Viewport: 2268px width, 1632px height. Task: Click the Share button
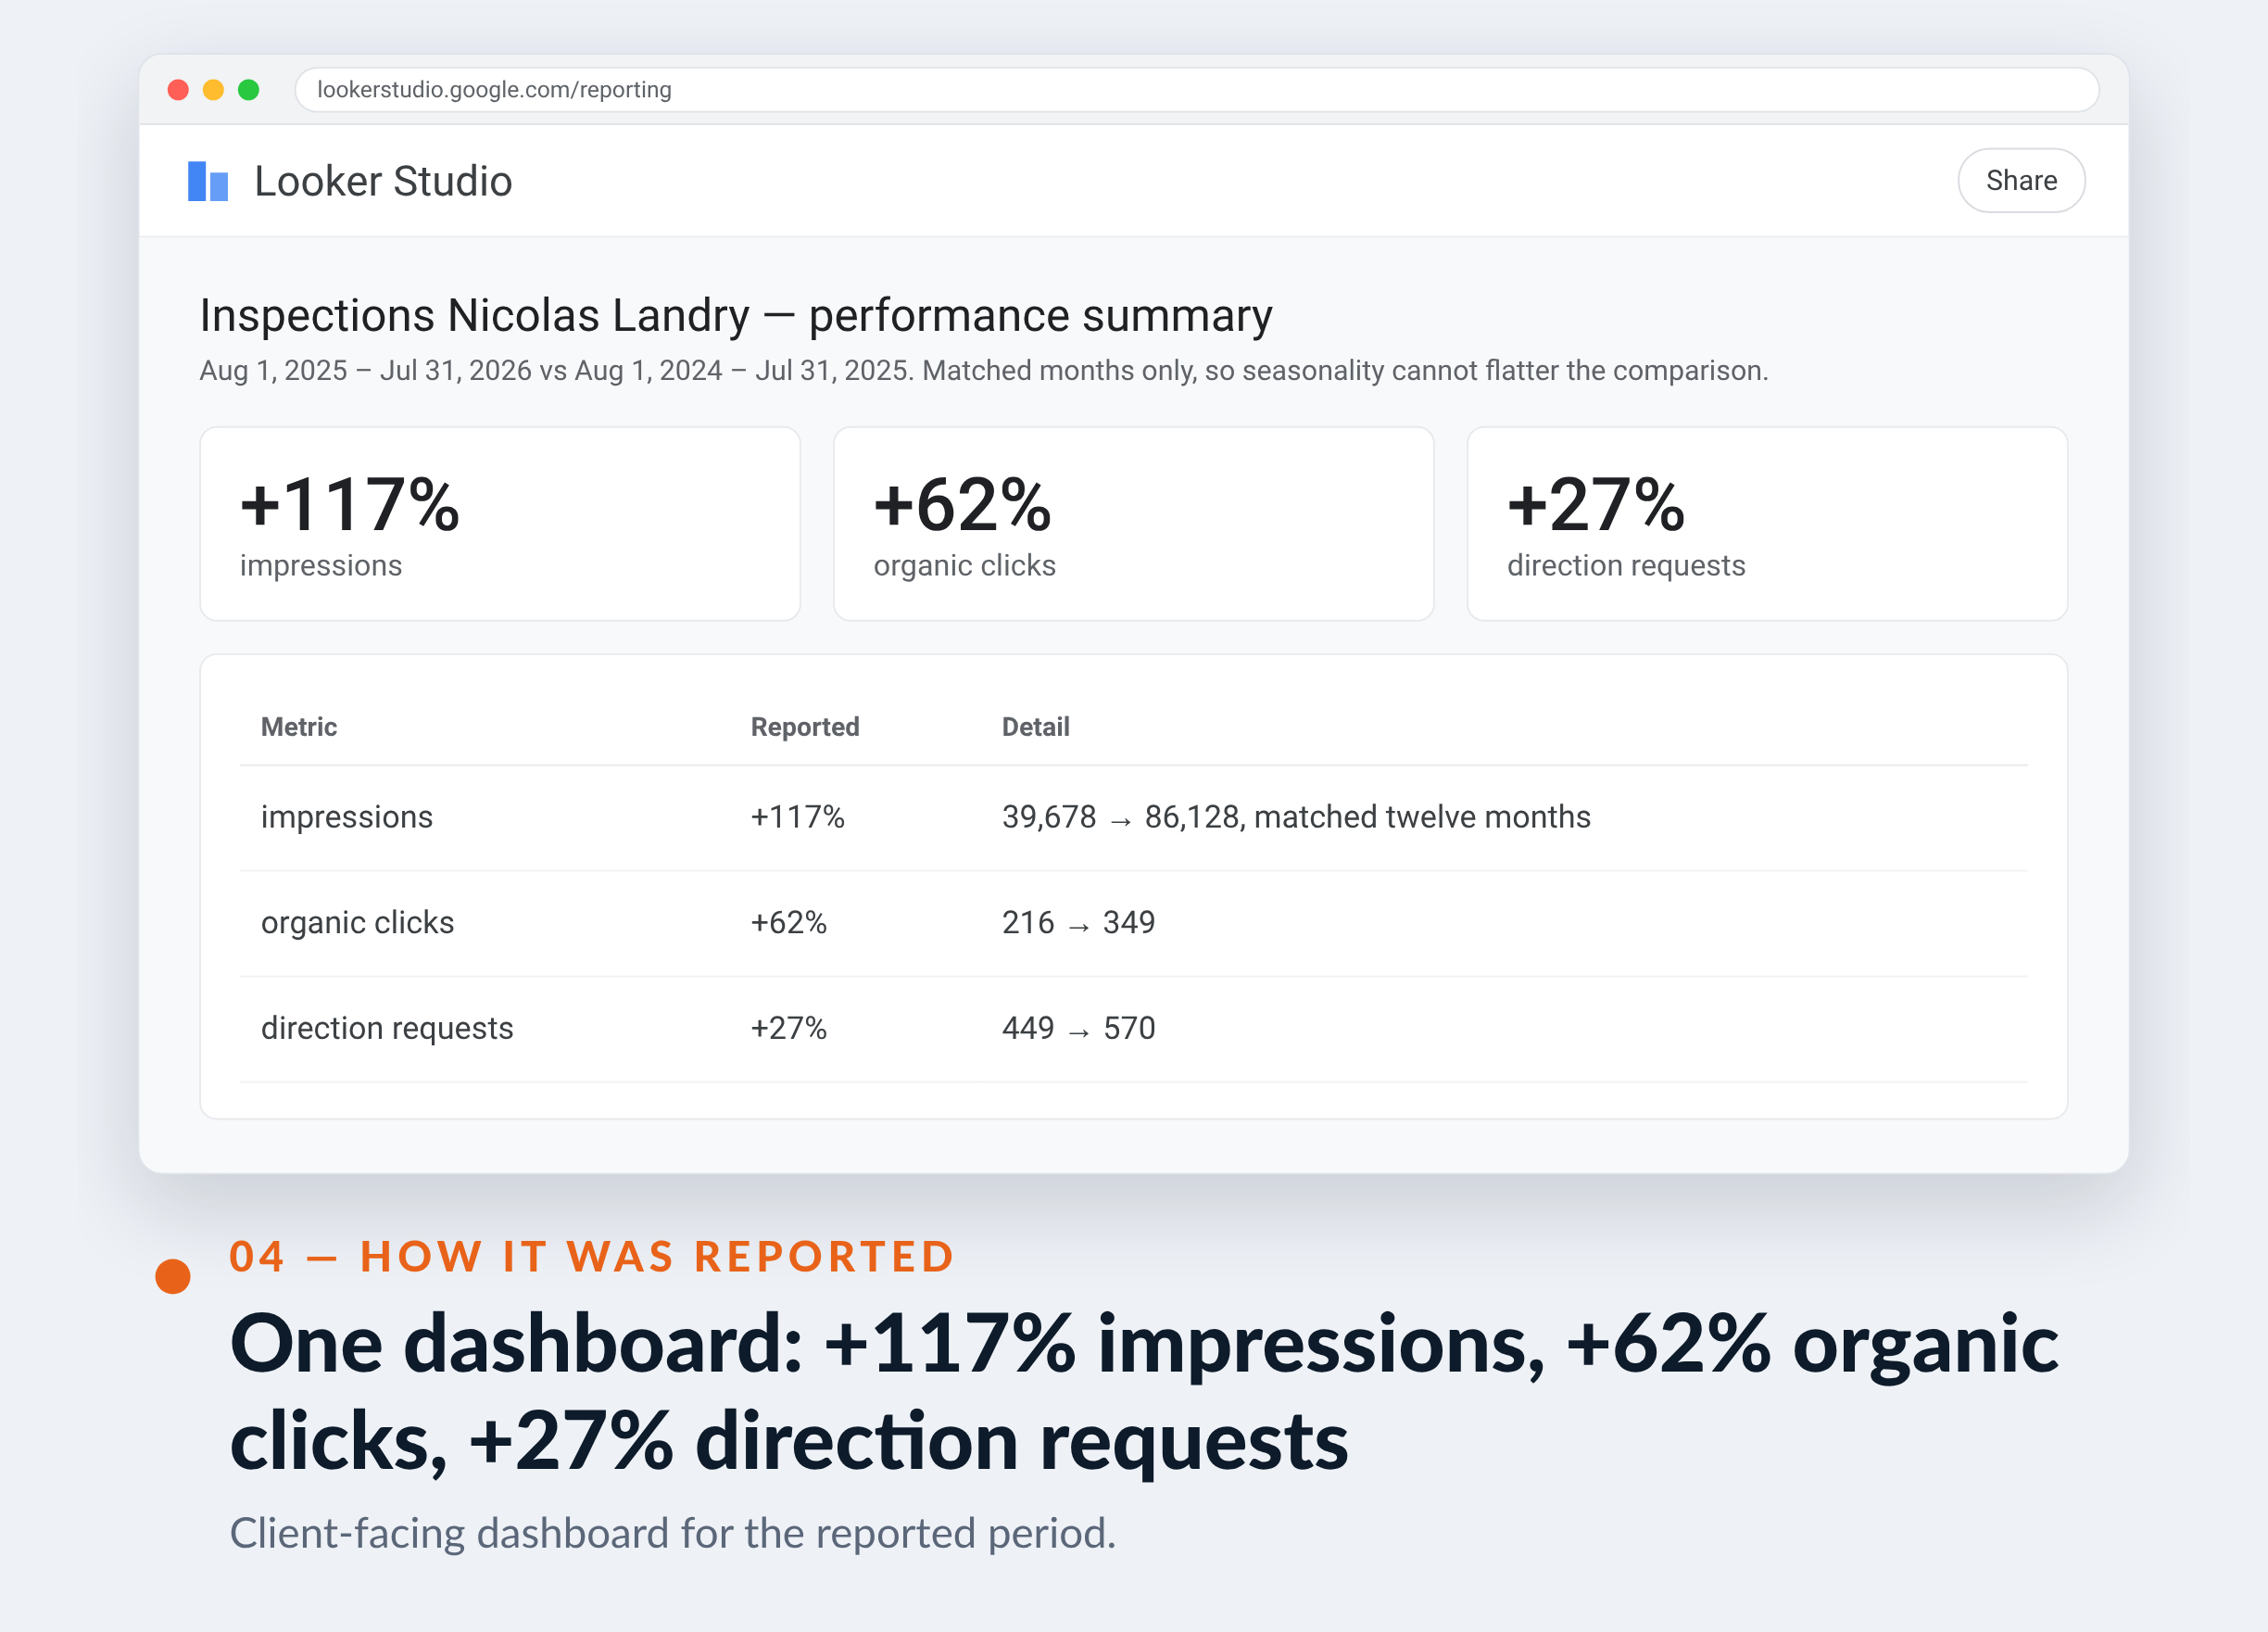point(2020,181)
